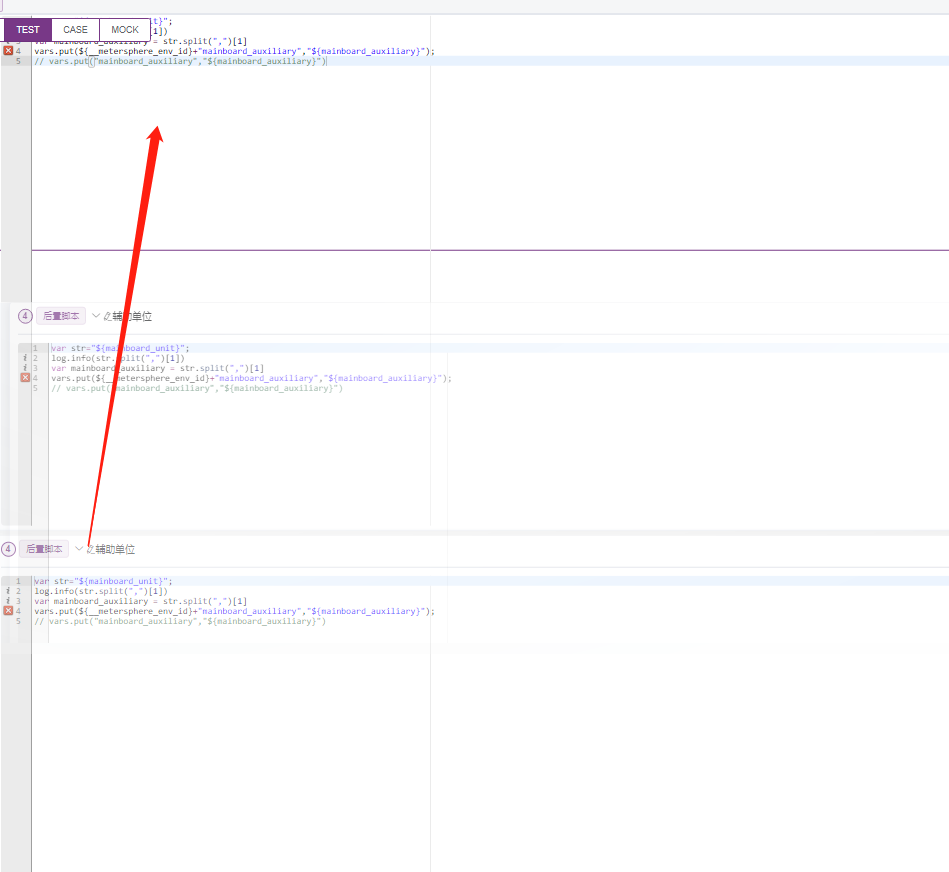Click line 4 error marker beside the highlighted-line-5 editor
The image size is (949, 872).
coord(8,51)
